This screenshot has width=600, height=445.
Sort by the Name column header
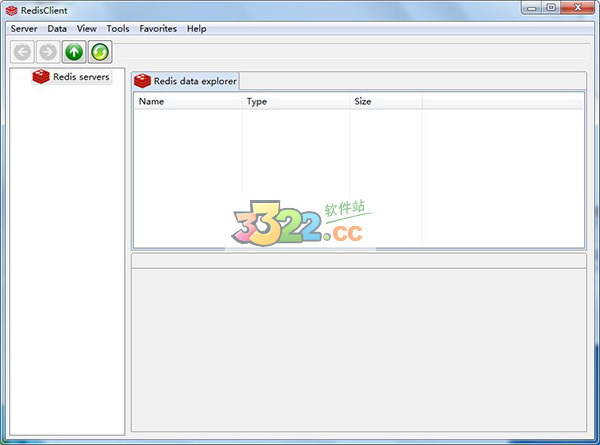(x=188, y=101)
